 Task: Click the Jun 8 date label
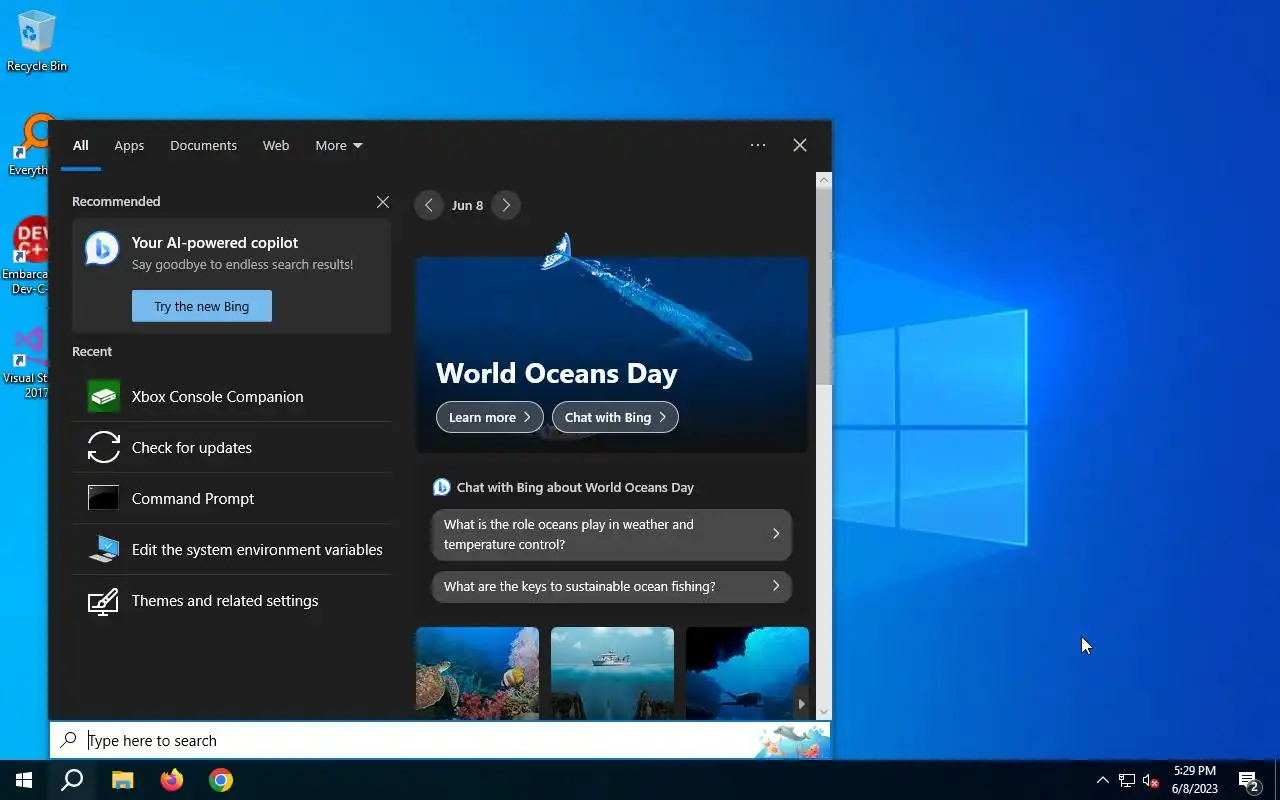click(467, 205)
